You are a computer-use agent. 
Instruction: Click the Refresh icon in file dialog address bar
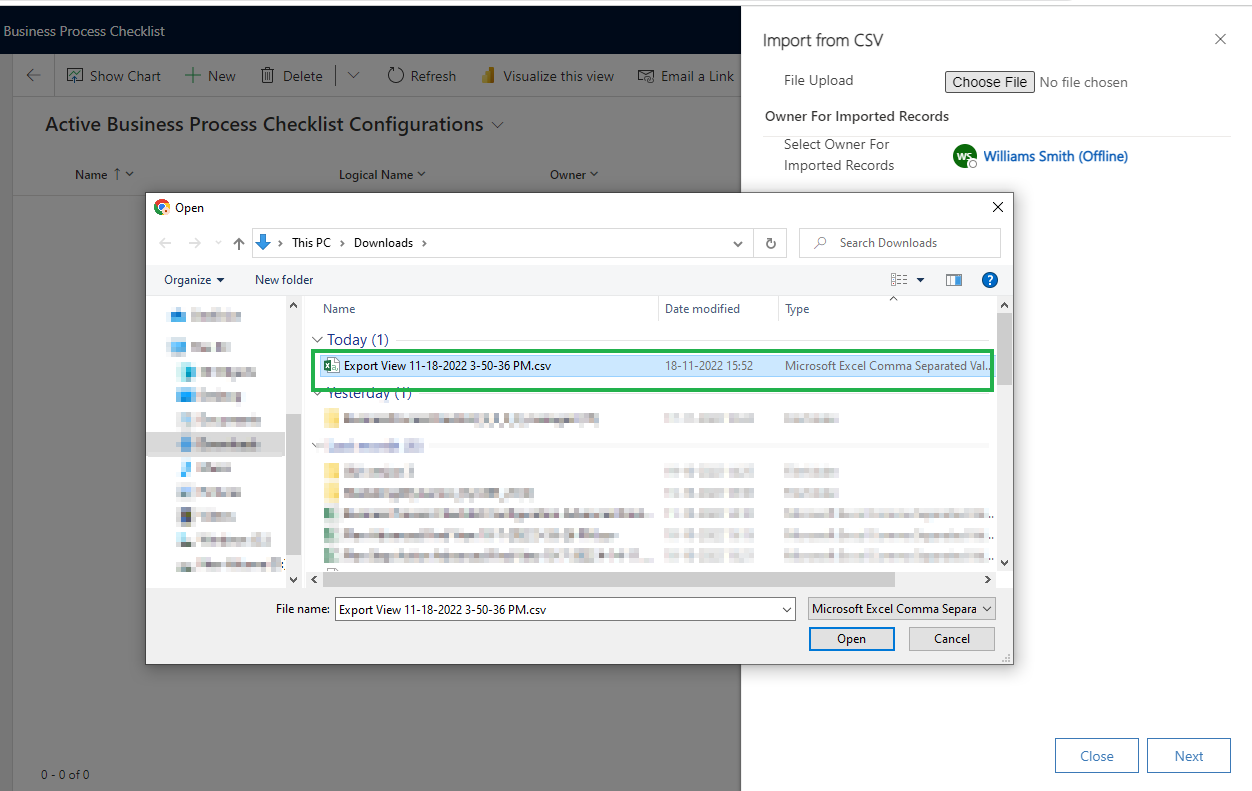click(x=770, y=243)
